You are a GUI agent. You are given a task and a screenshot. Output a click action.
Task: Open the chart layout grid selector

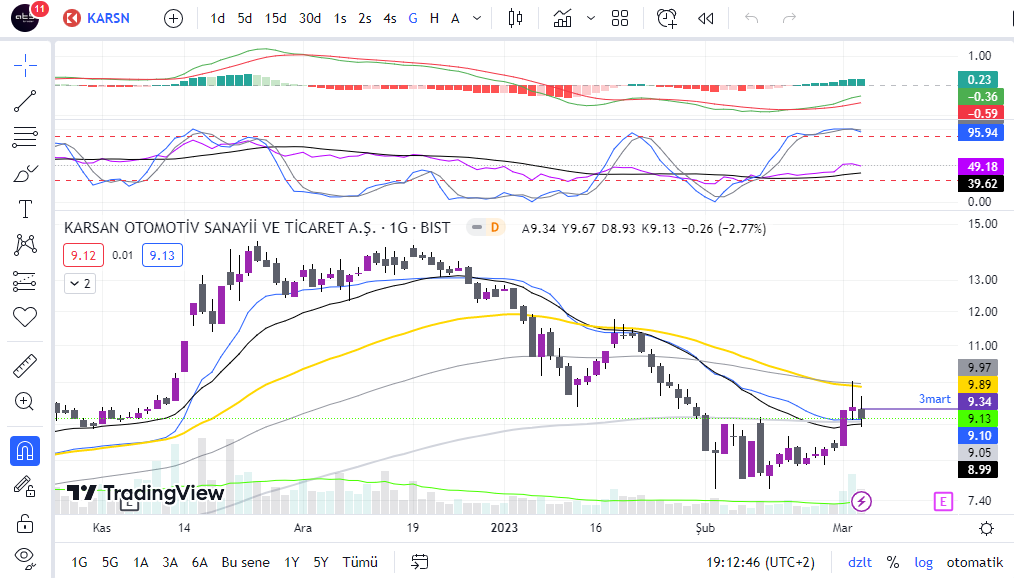coord(620,18)
